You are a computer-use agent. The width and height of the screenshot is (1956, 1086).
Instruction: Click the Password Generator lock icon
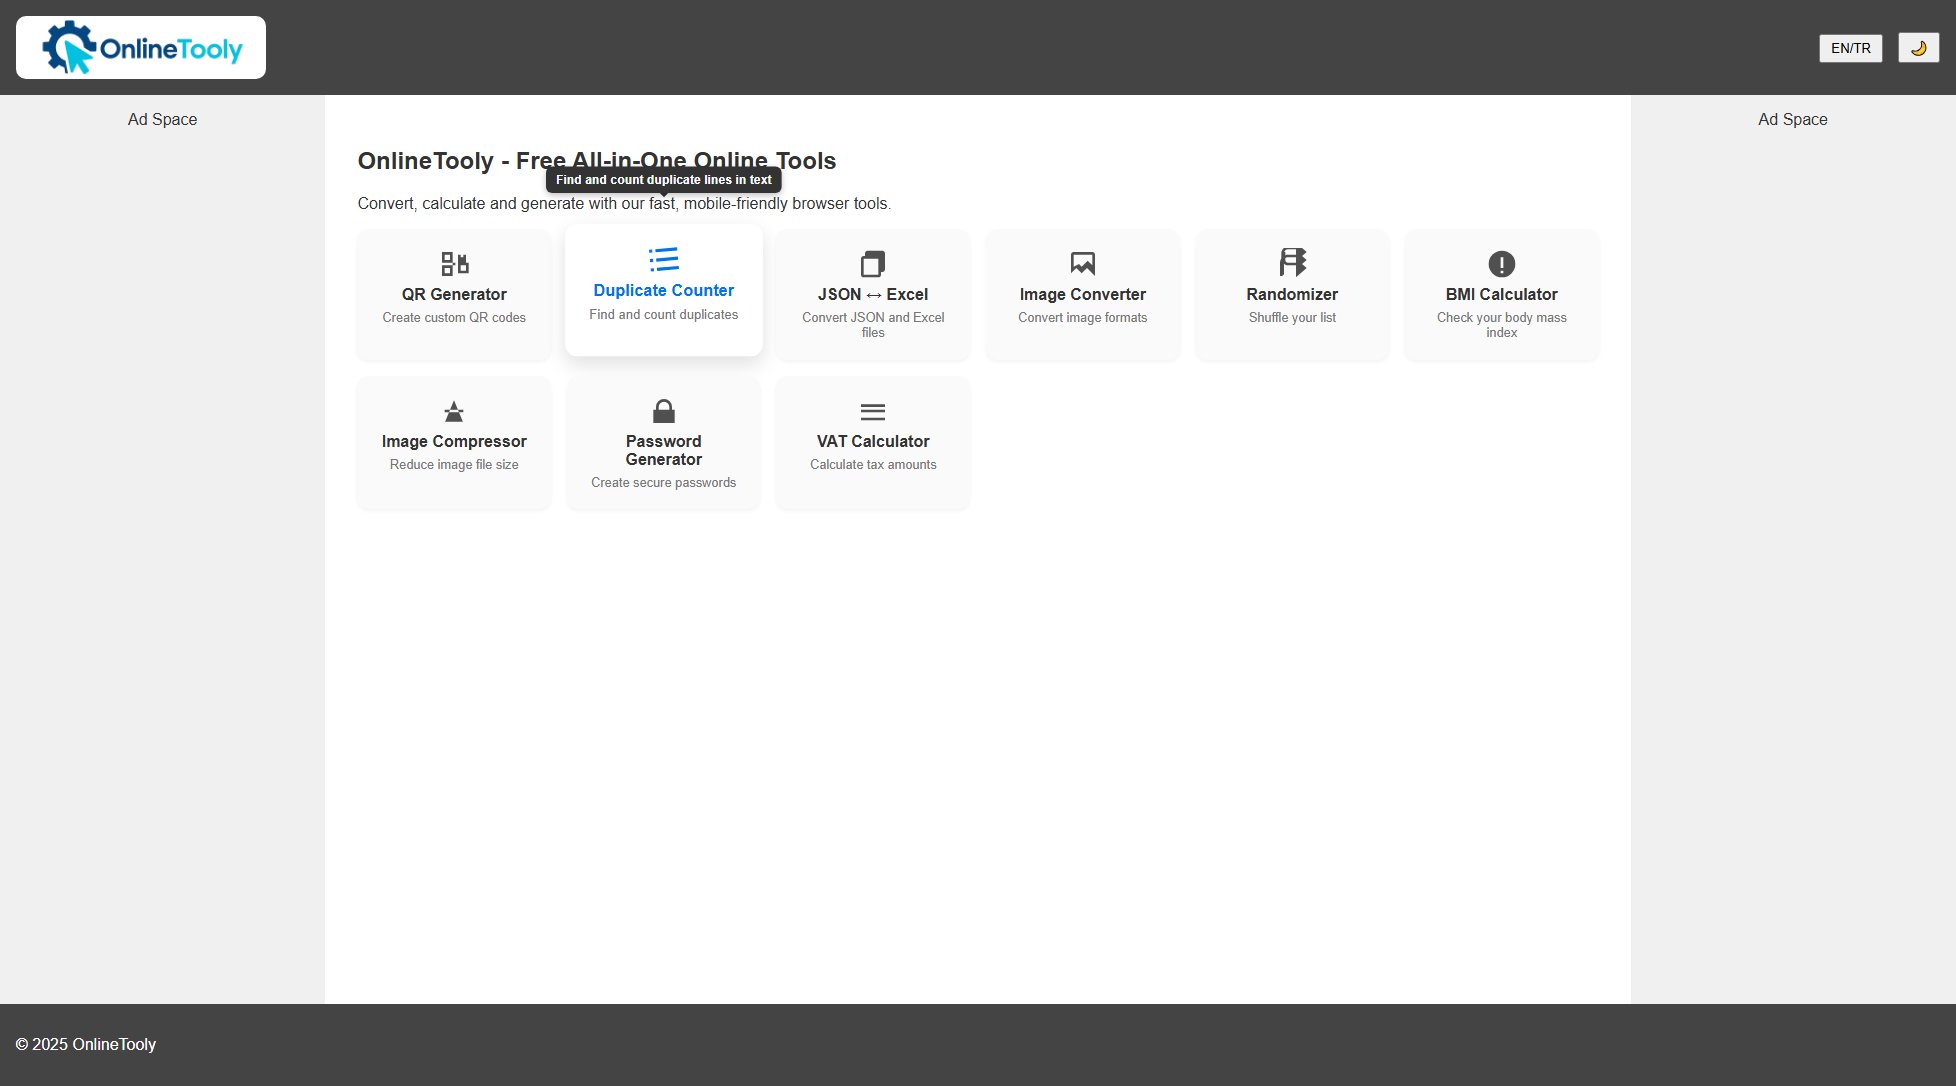664,411
